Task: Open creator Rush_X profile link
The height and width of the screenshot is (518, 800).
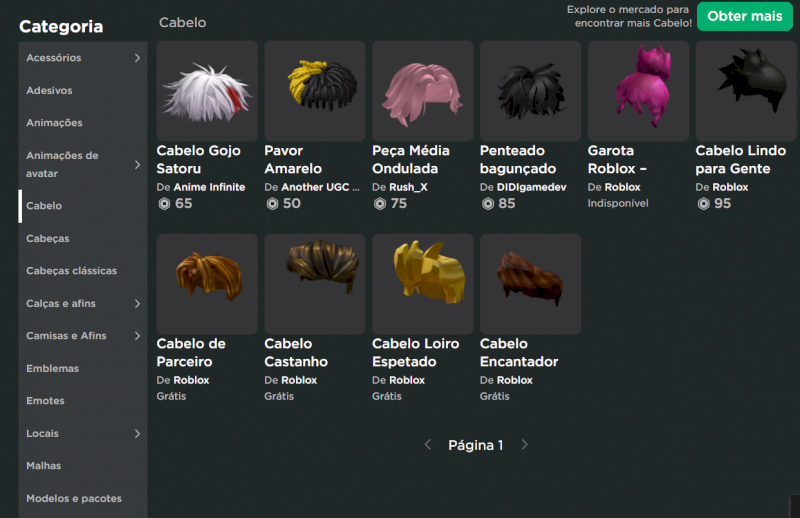Action: [x=408, y=187]
